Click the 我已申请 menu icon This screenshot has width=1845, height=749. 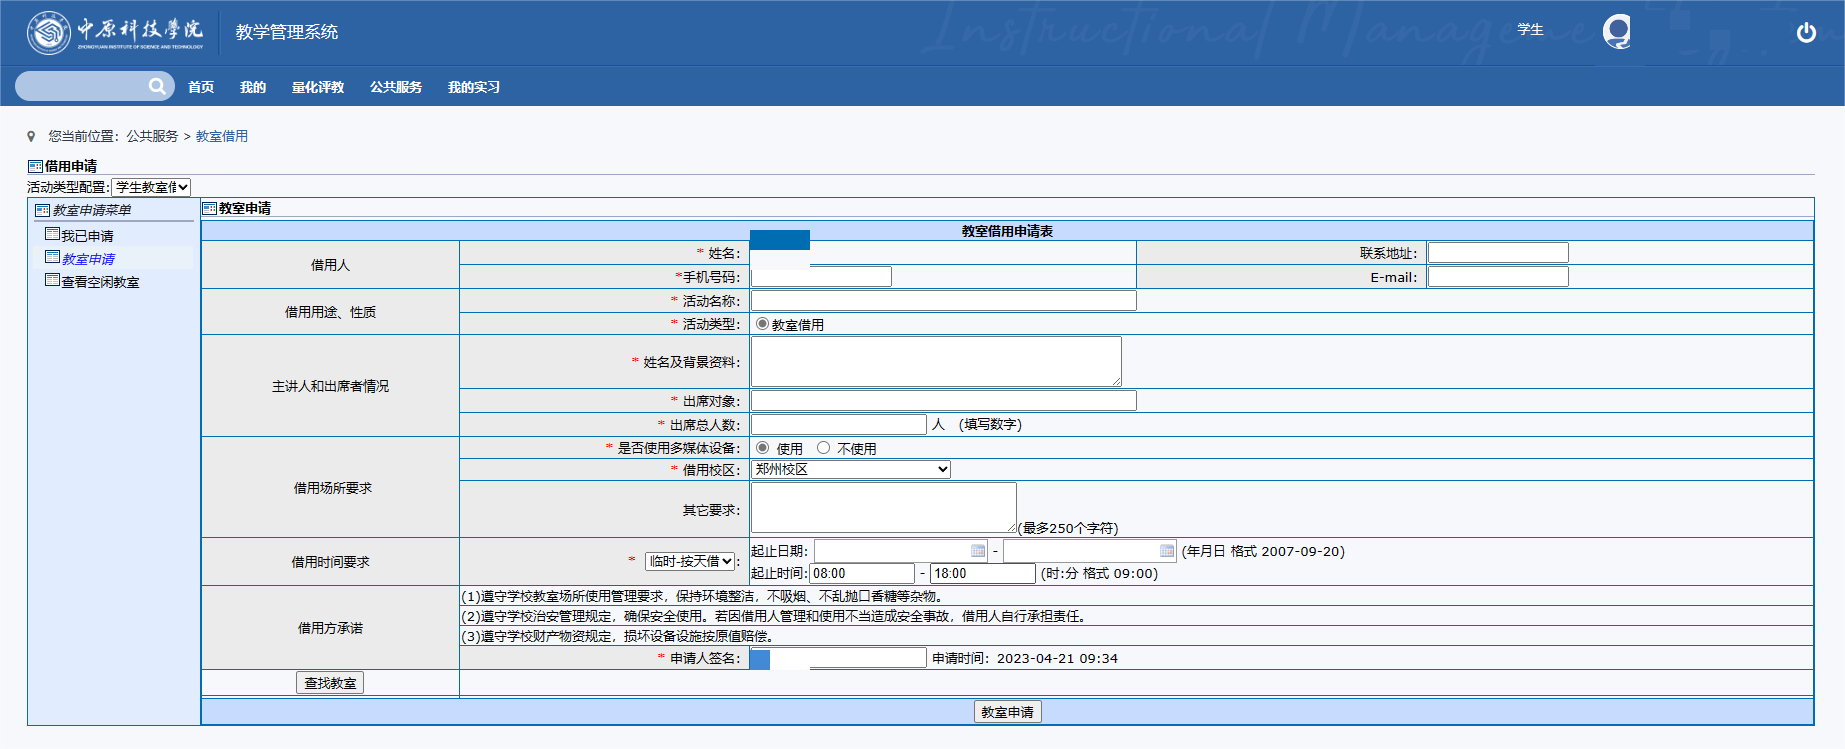(x=52, y=234)
